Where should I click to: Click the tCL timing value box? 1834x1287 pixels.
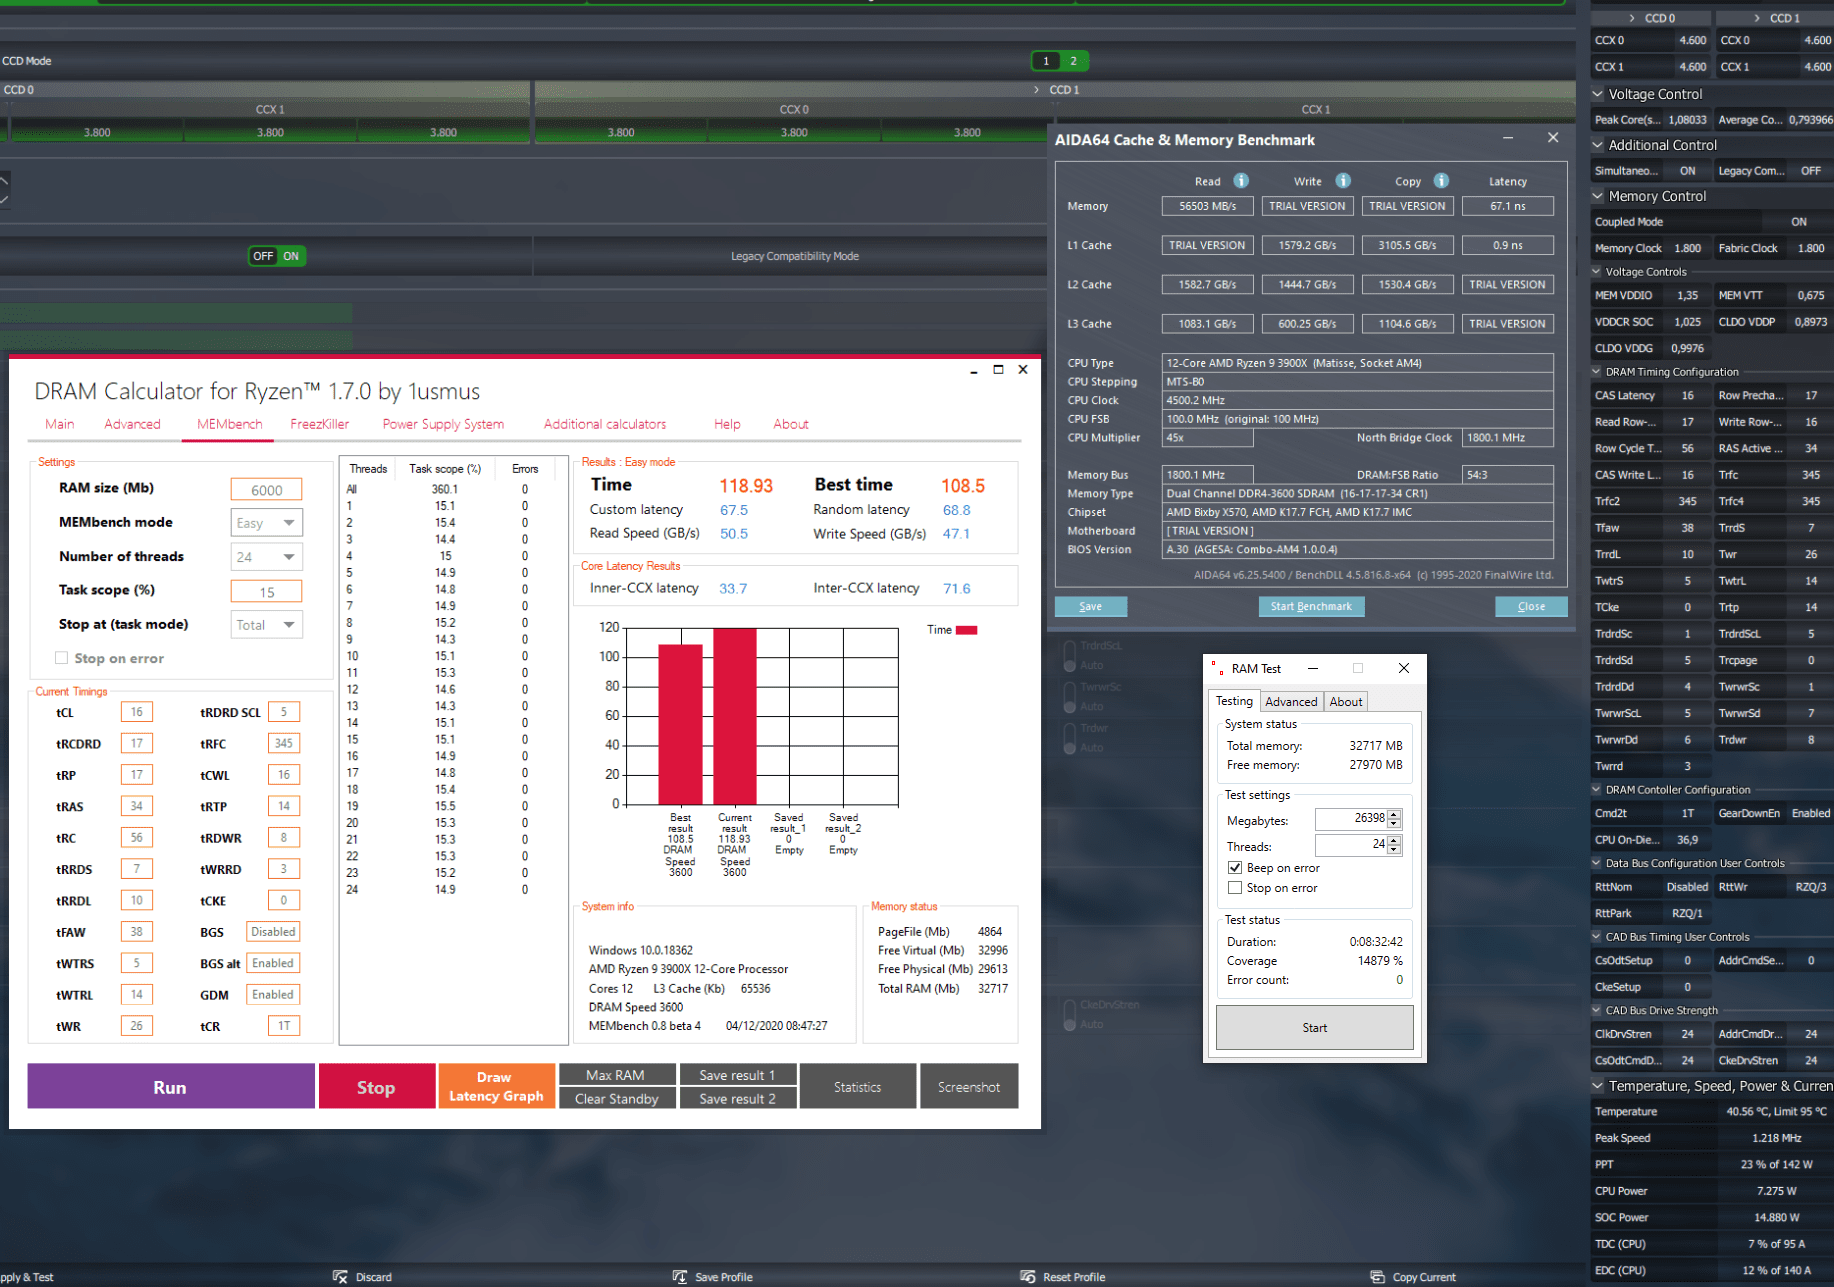coord(137,712)
